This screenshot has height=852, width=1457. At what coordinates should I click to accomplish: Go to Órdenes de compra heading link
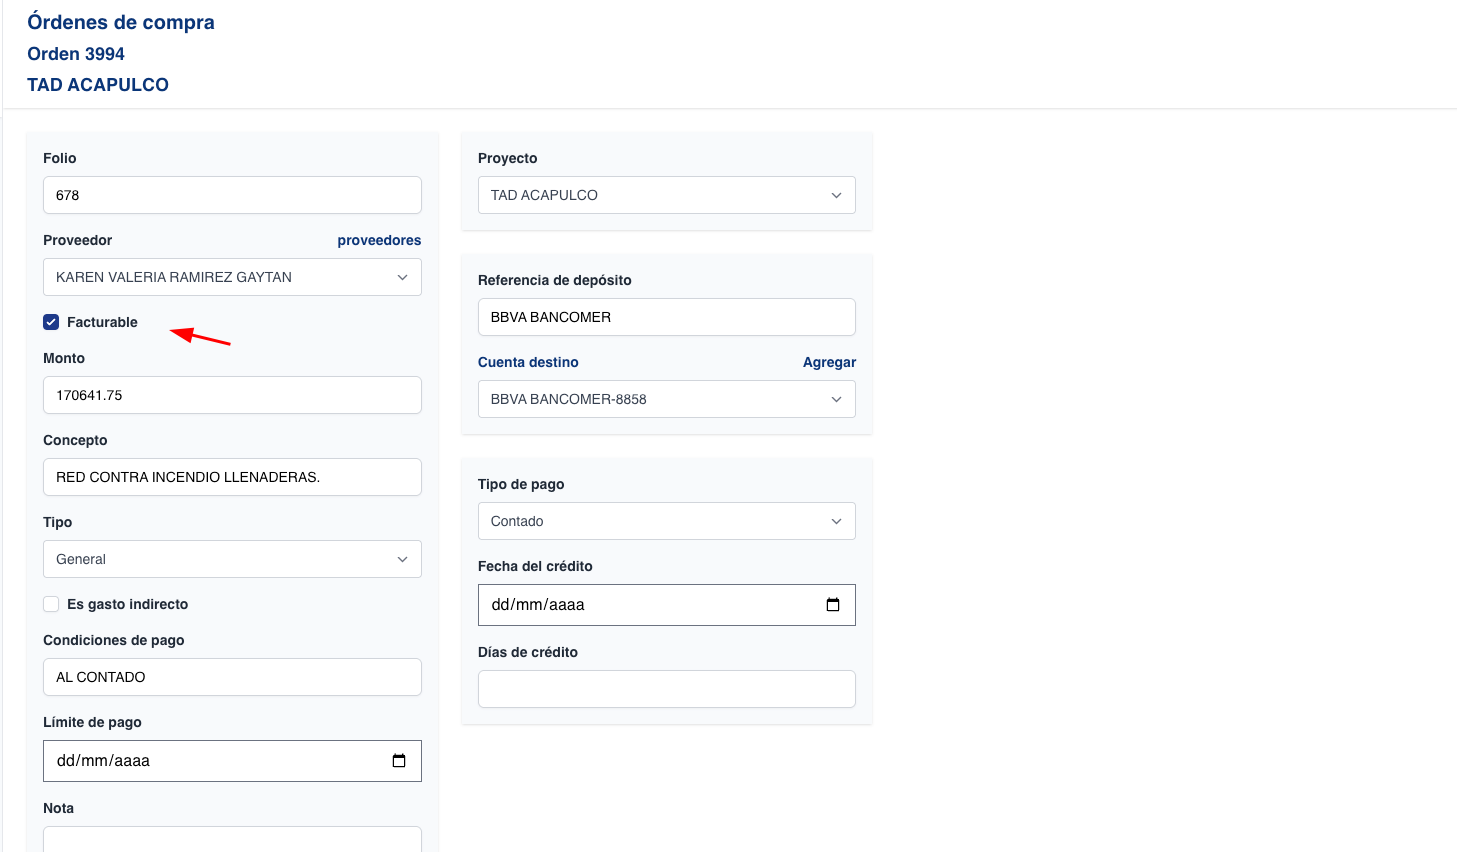coord(121,22)
